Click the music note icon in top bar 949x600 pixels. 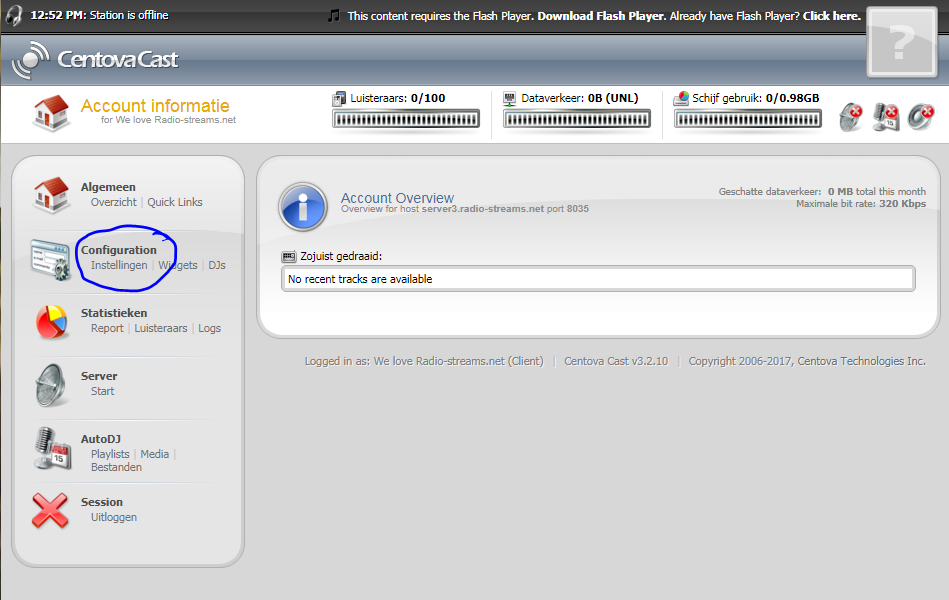pos(333,16)
